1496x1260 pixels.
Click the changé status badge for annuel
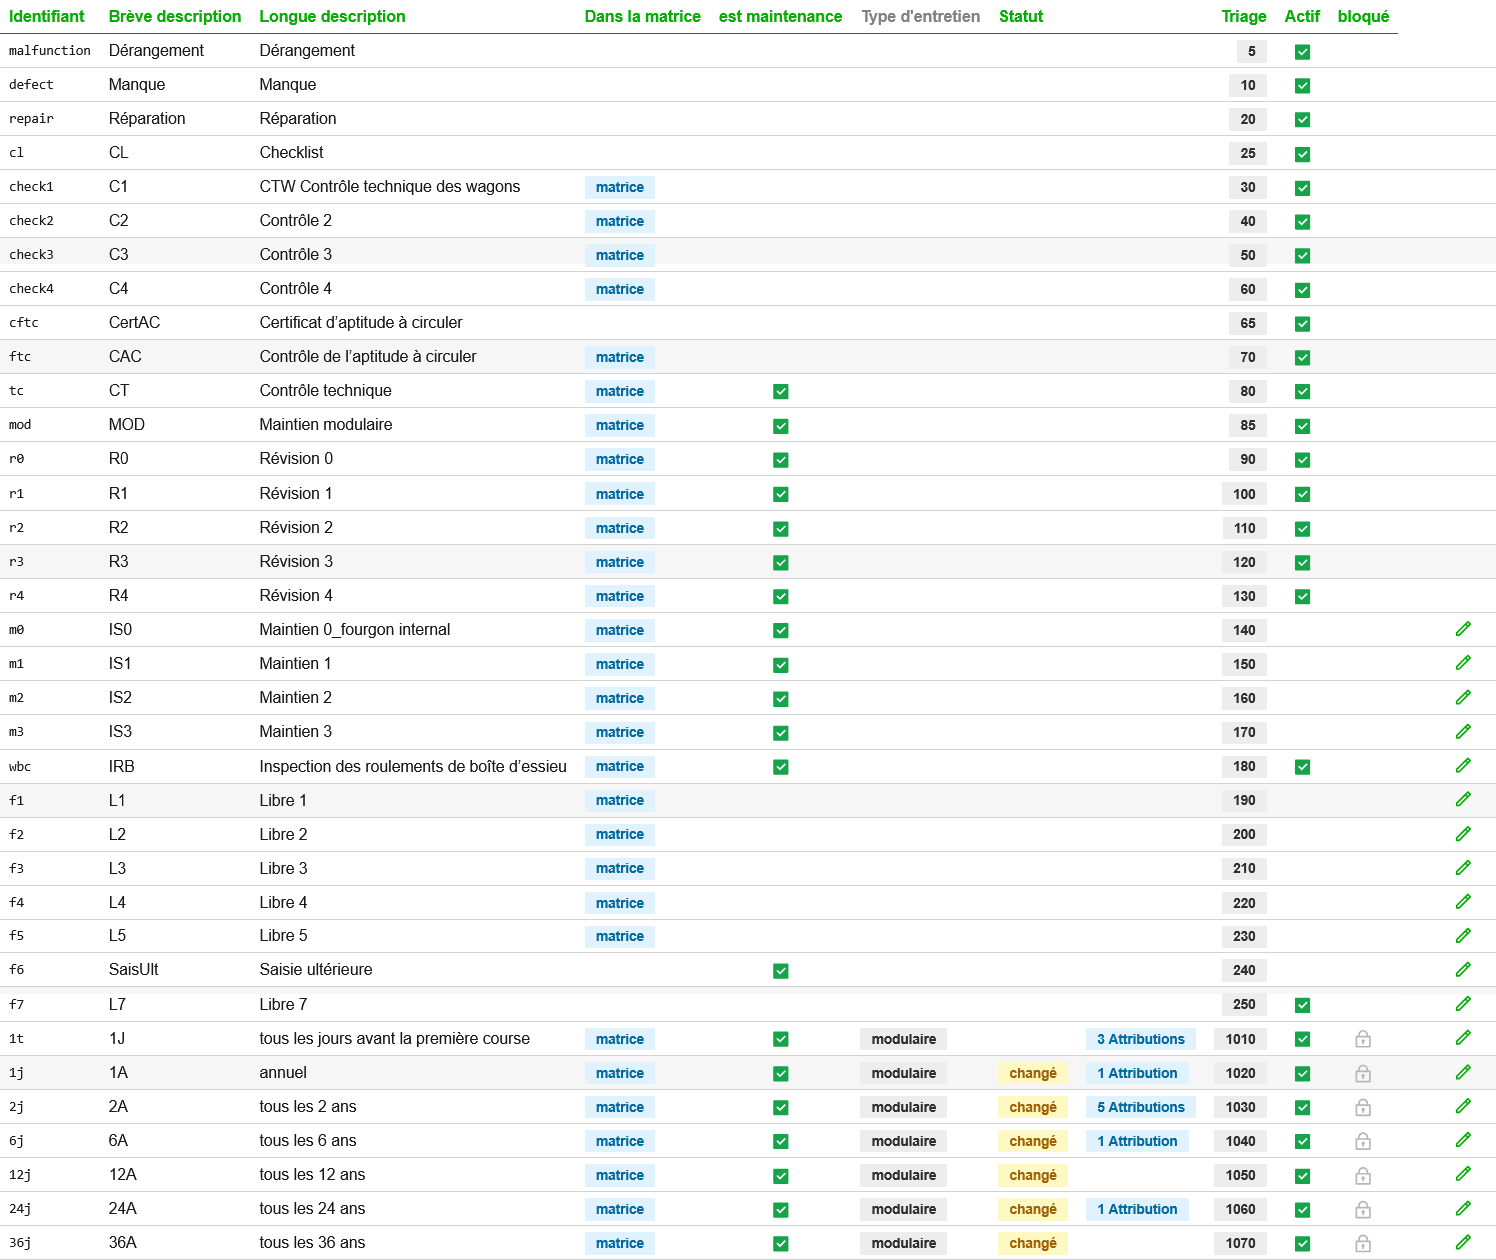tap(1032, 1073)
